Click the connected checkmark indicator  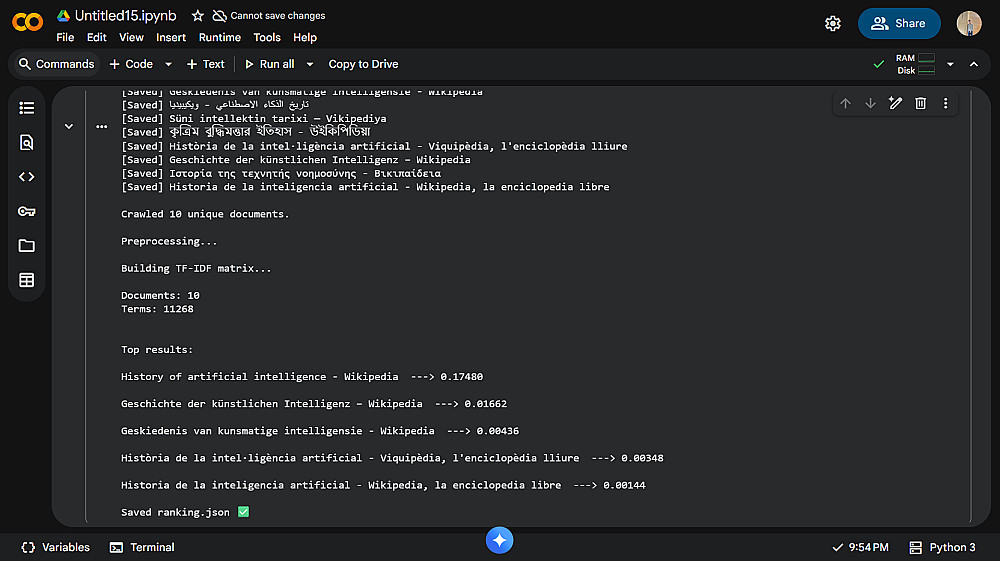pos(878,64)
